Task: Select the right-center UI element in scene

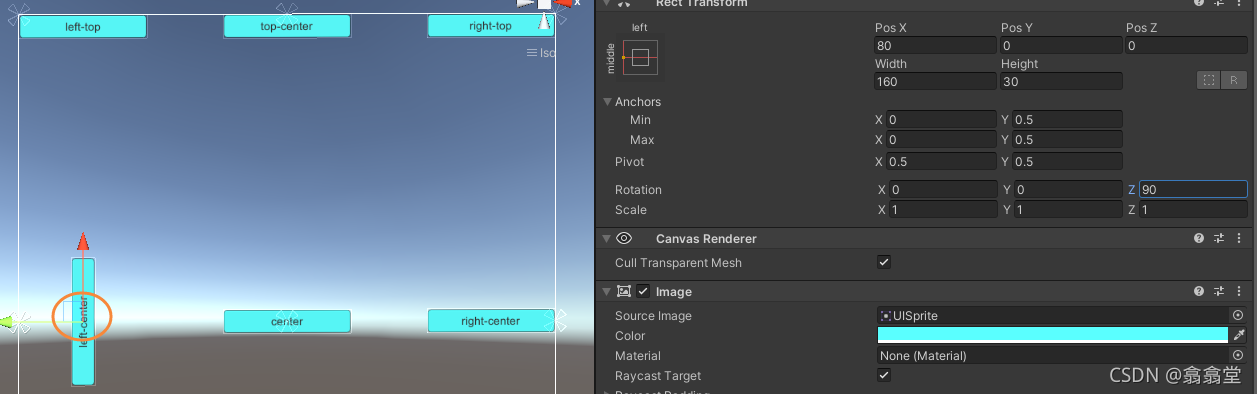Action: point(491,321)
